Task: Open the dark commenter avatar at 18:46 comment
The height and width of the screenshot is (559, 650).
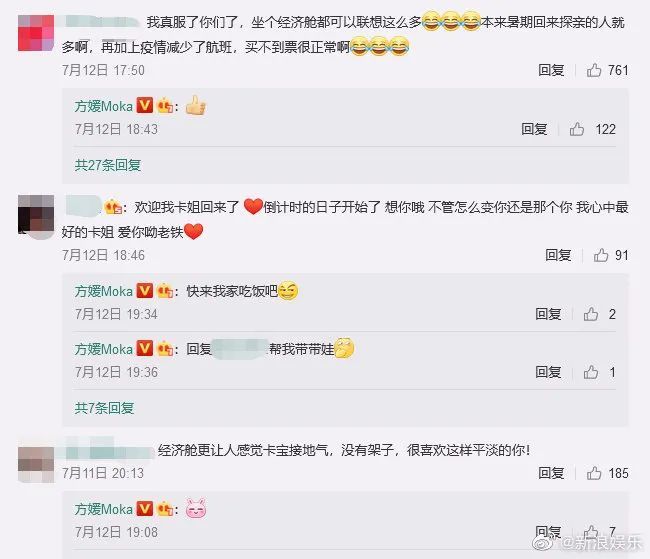Action: (36, 217)
